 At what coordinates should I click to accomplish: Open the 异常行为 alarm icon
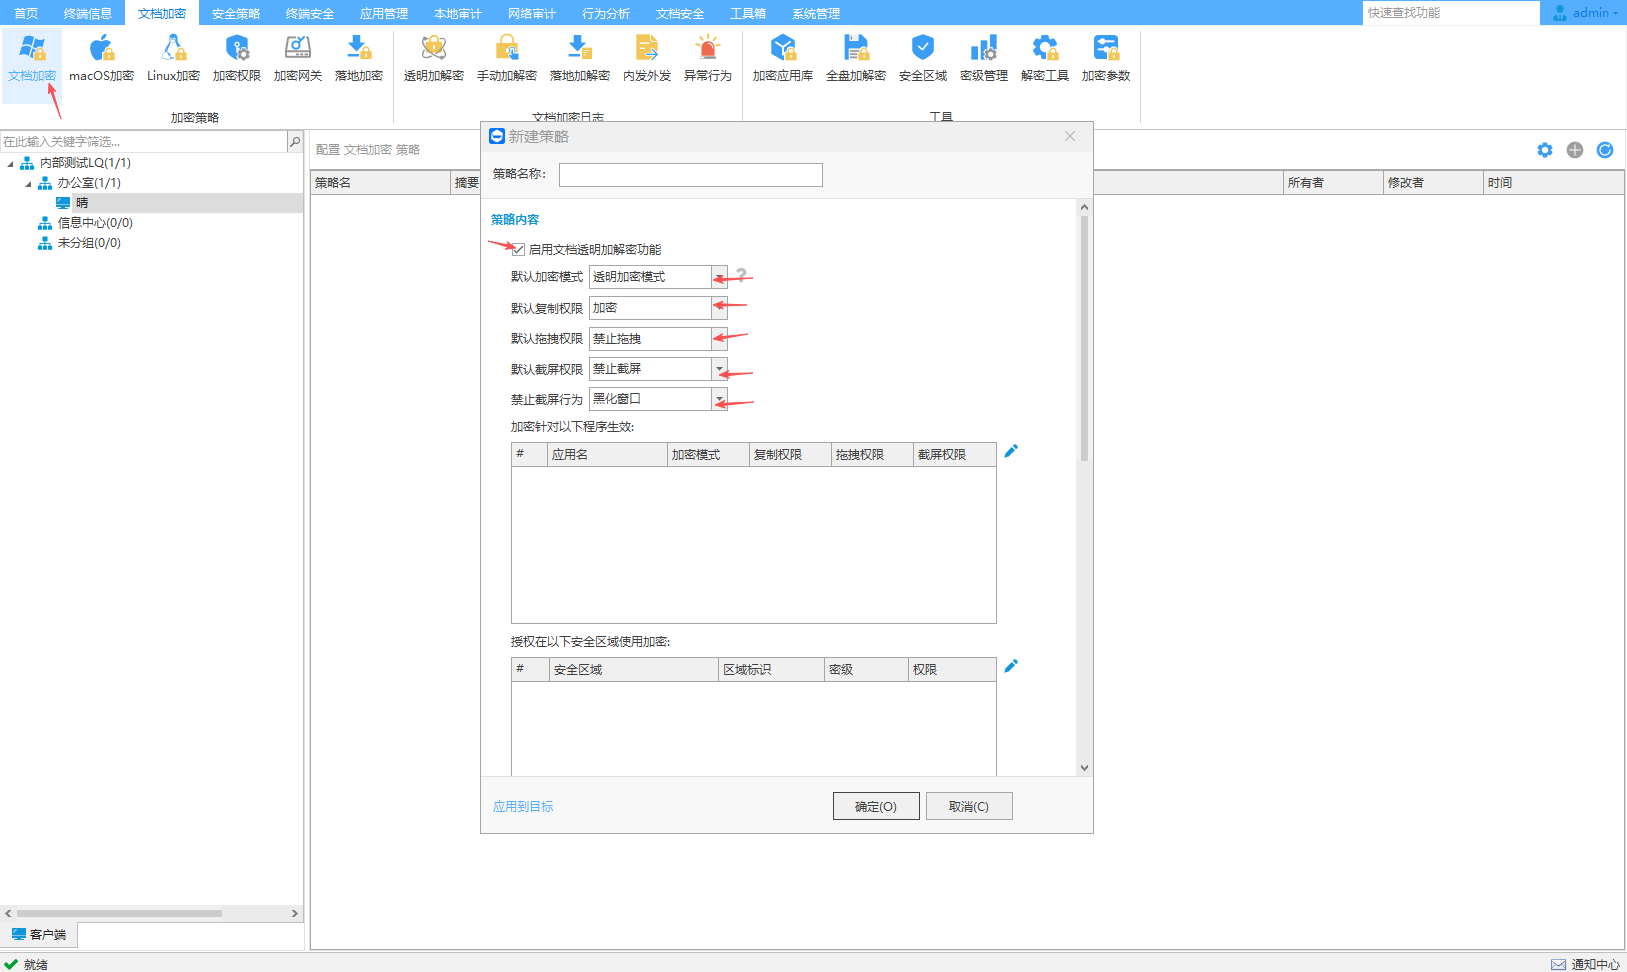pyautogui.click(x=707, y=58)
